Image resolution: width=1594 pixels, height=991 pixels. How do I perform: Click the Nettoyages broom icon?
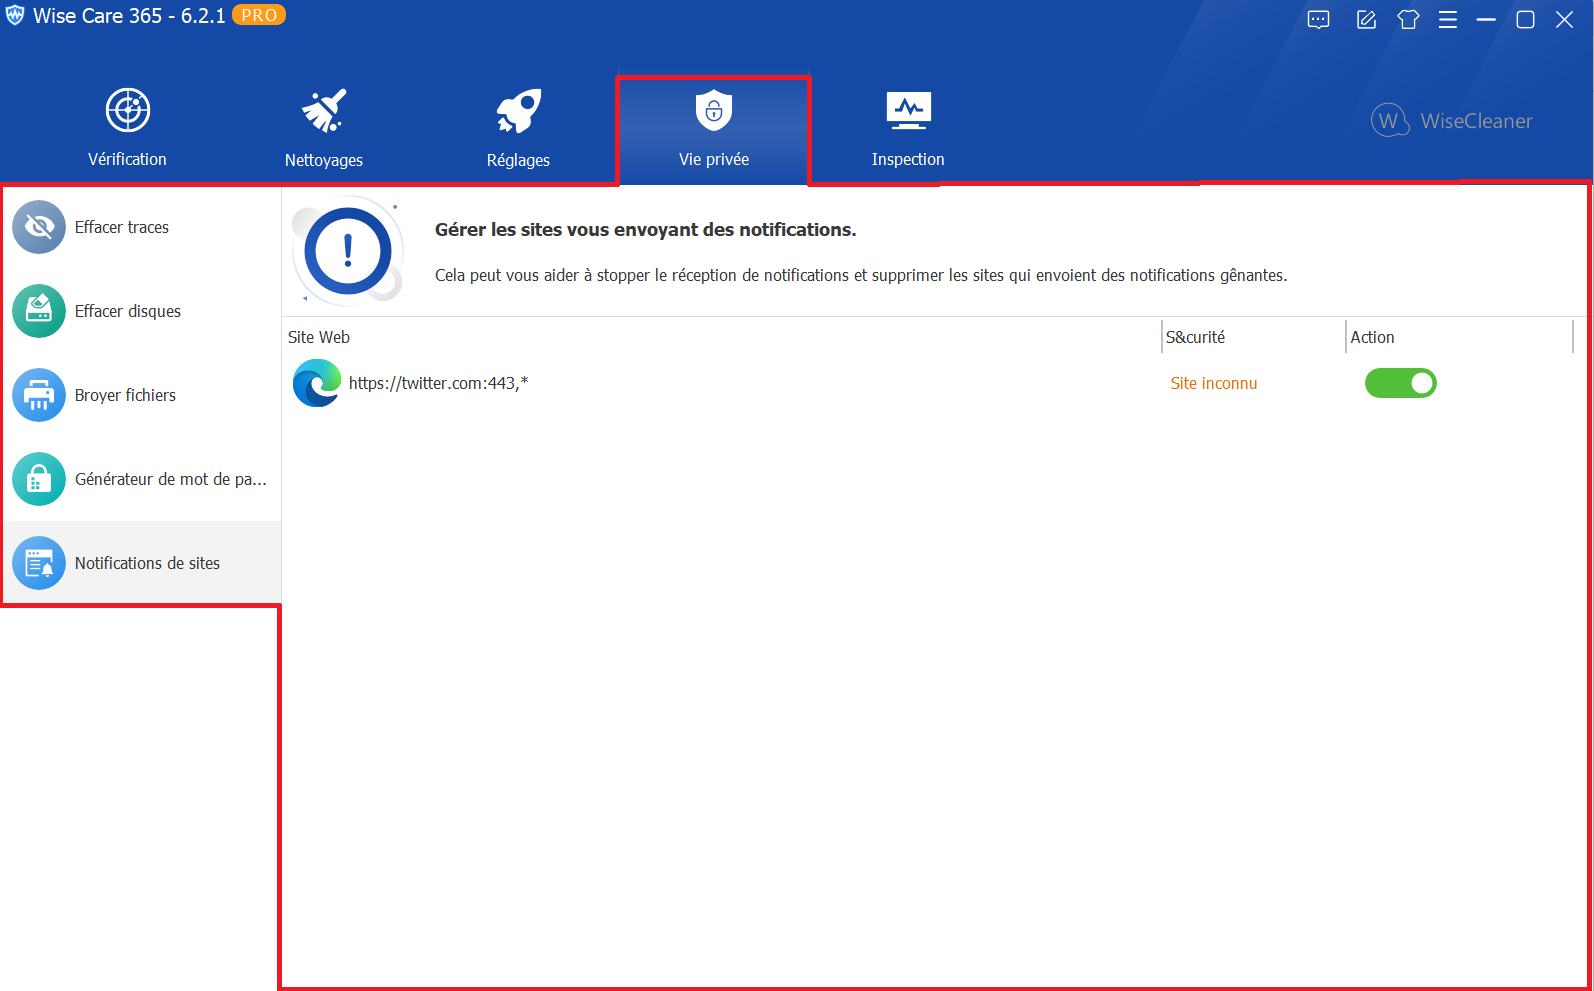324,110
